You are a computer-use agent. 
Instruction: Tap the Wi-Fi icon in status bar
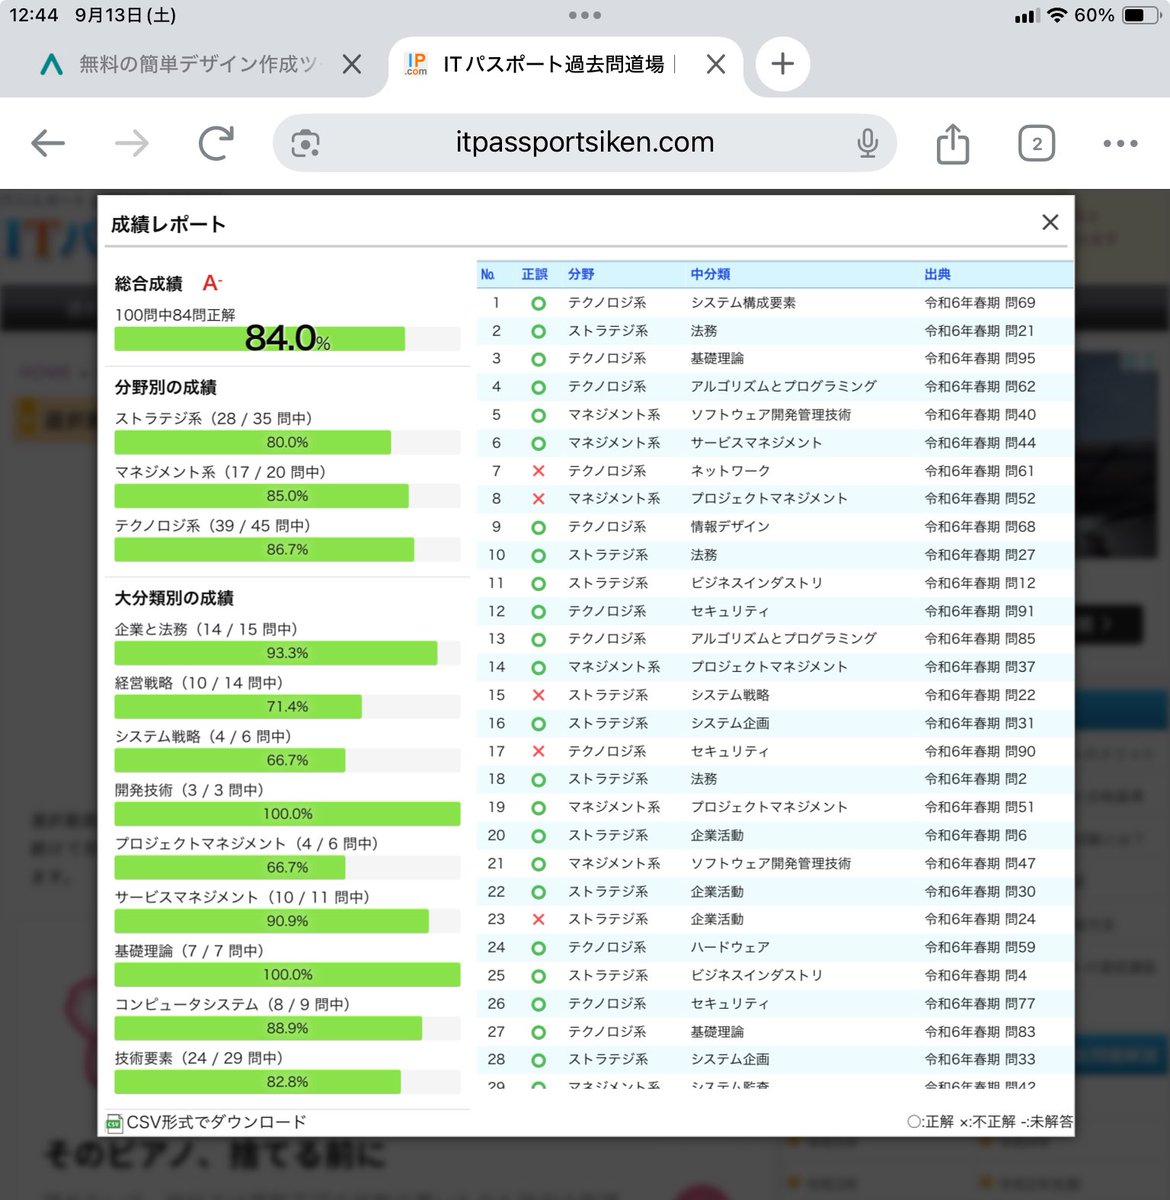[x=1057, y=16]
